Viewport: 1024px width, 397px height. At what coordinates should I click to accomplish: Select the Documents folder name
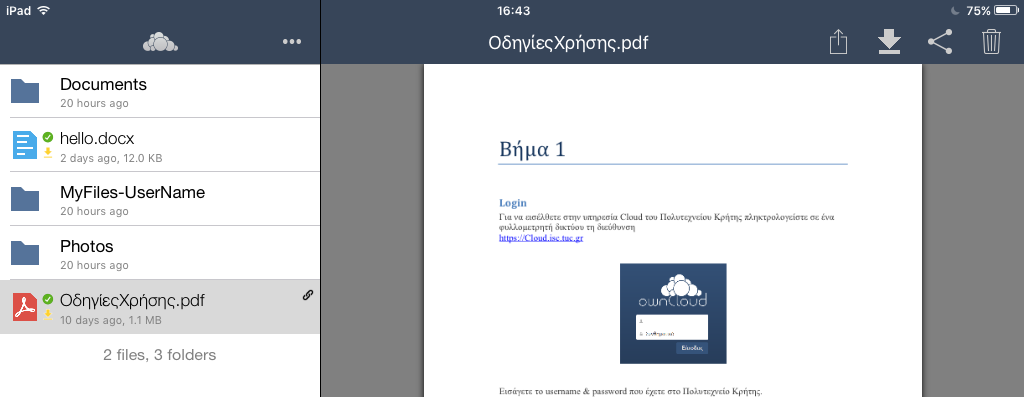[103, 84]
